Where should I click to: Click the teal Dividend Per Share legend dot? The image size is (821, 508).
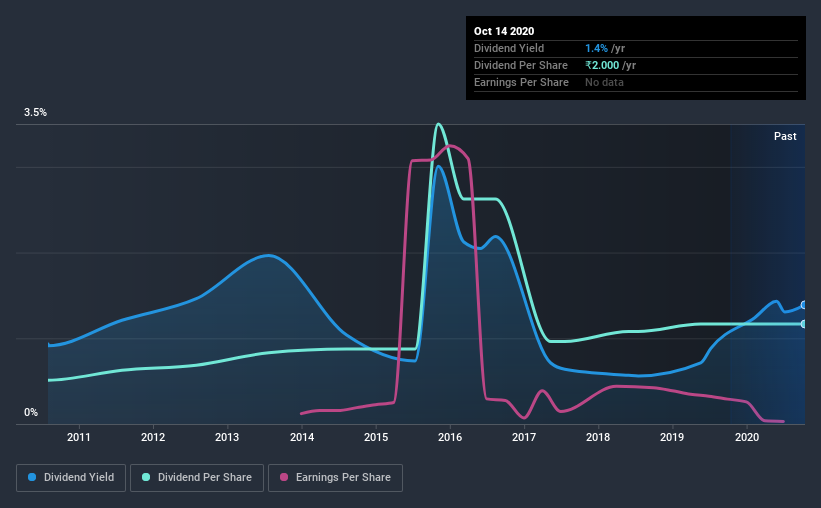coord(146,477)
